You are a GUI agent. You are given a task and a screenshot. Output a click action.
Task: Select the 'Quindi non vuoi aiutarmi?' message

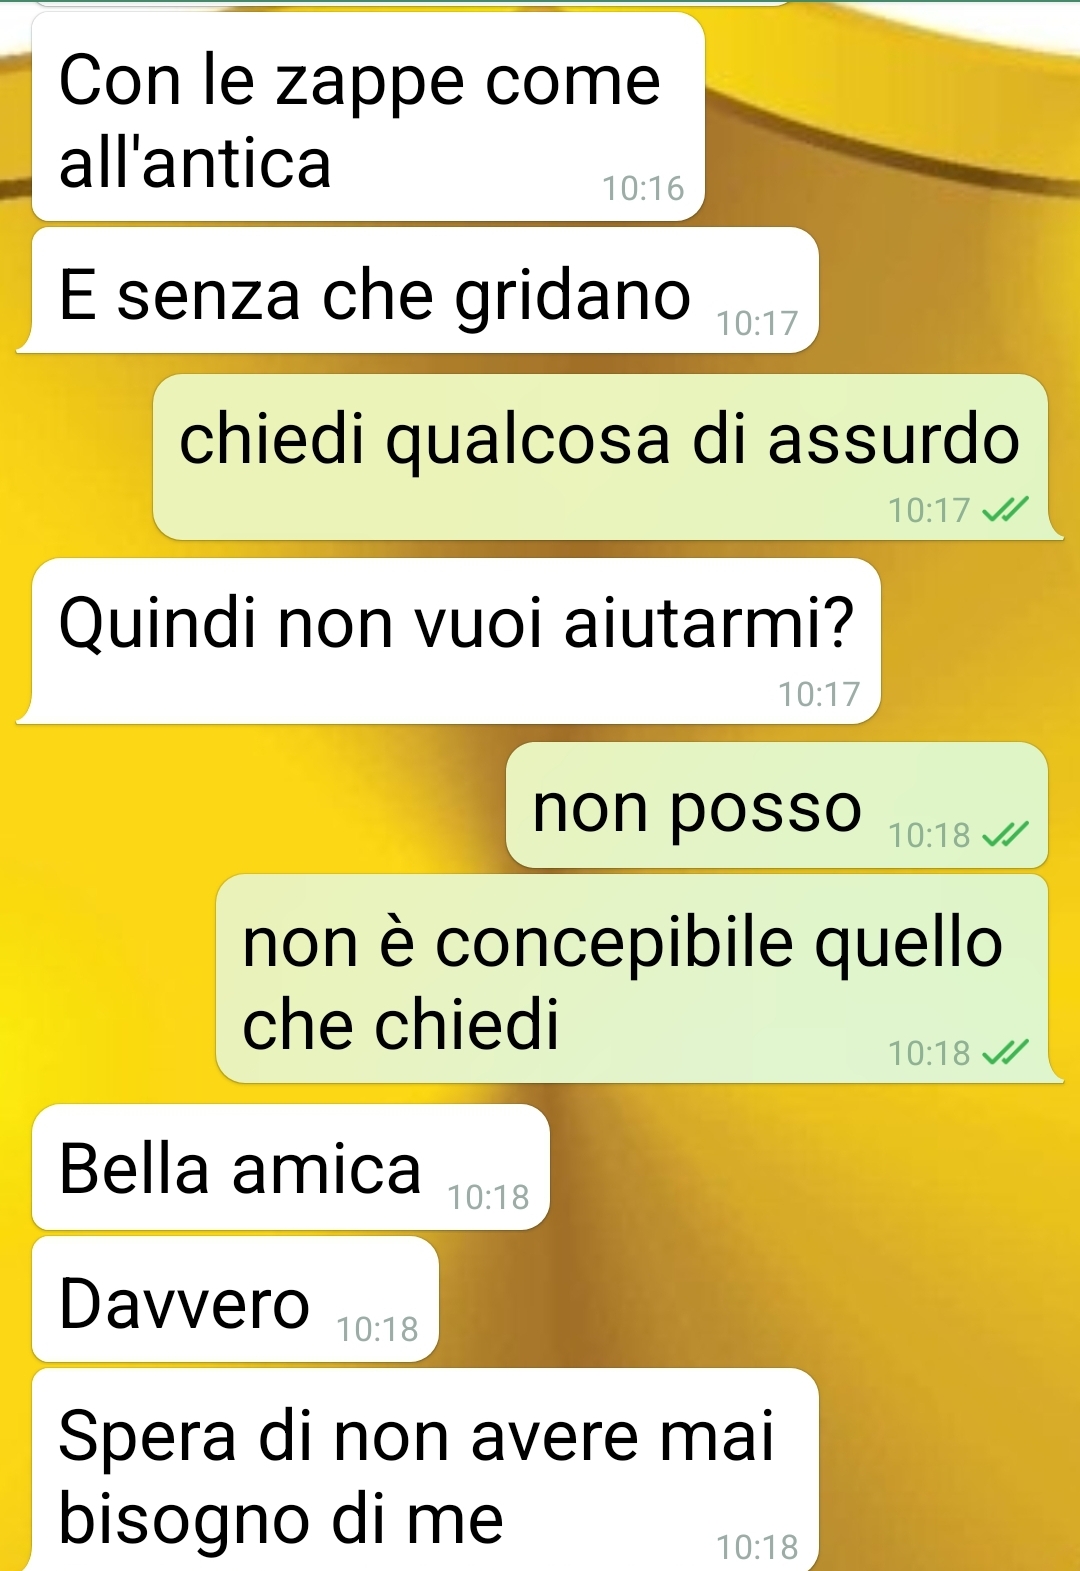pos(449,641)
